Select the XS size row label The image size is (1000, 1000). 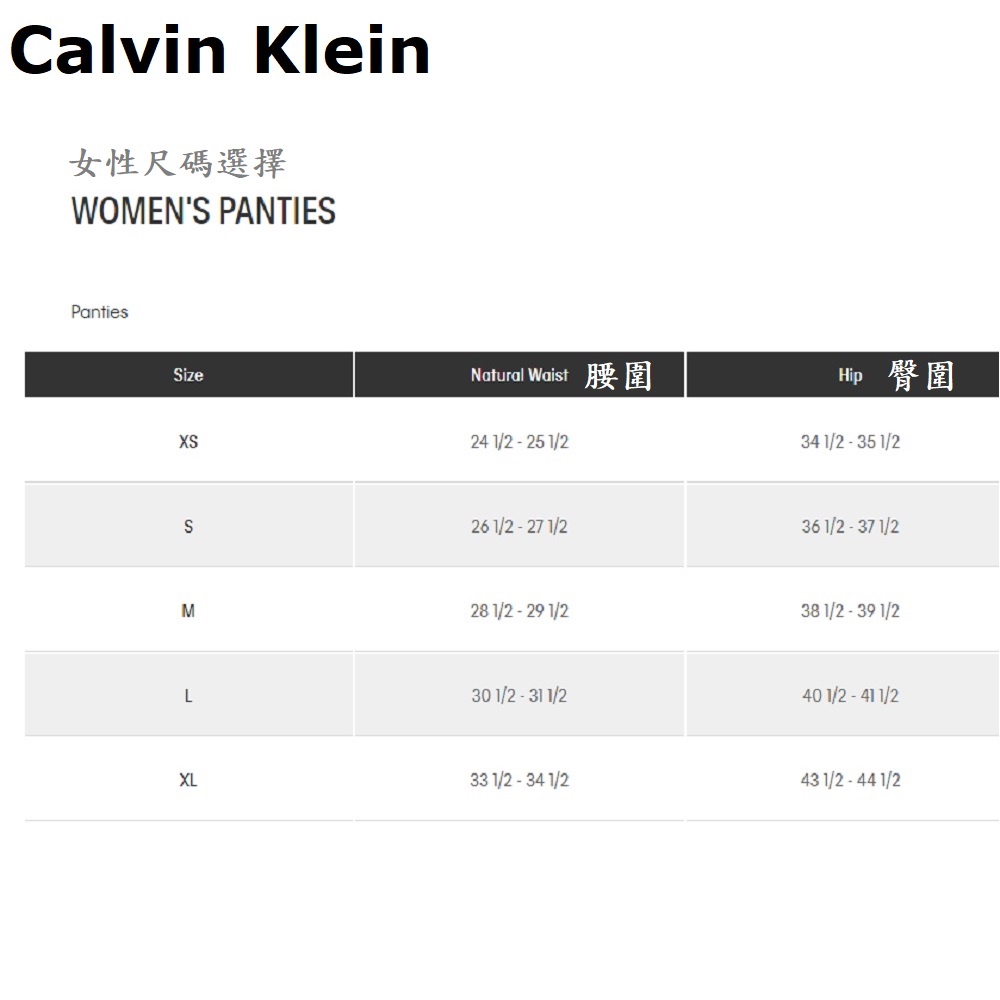pos(188,441)
